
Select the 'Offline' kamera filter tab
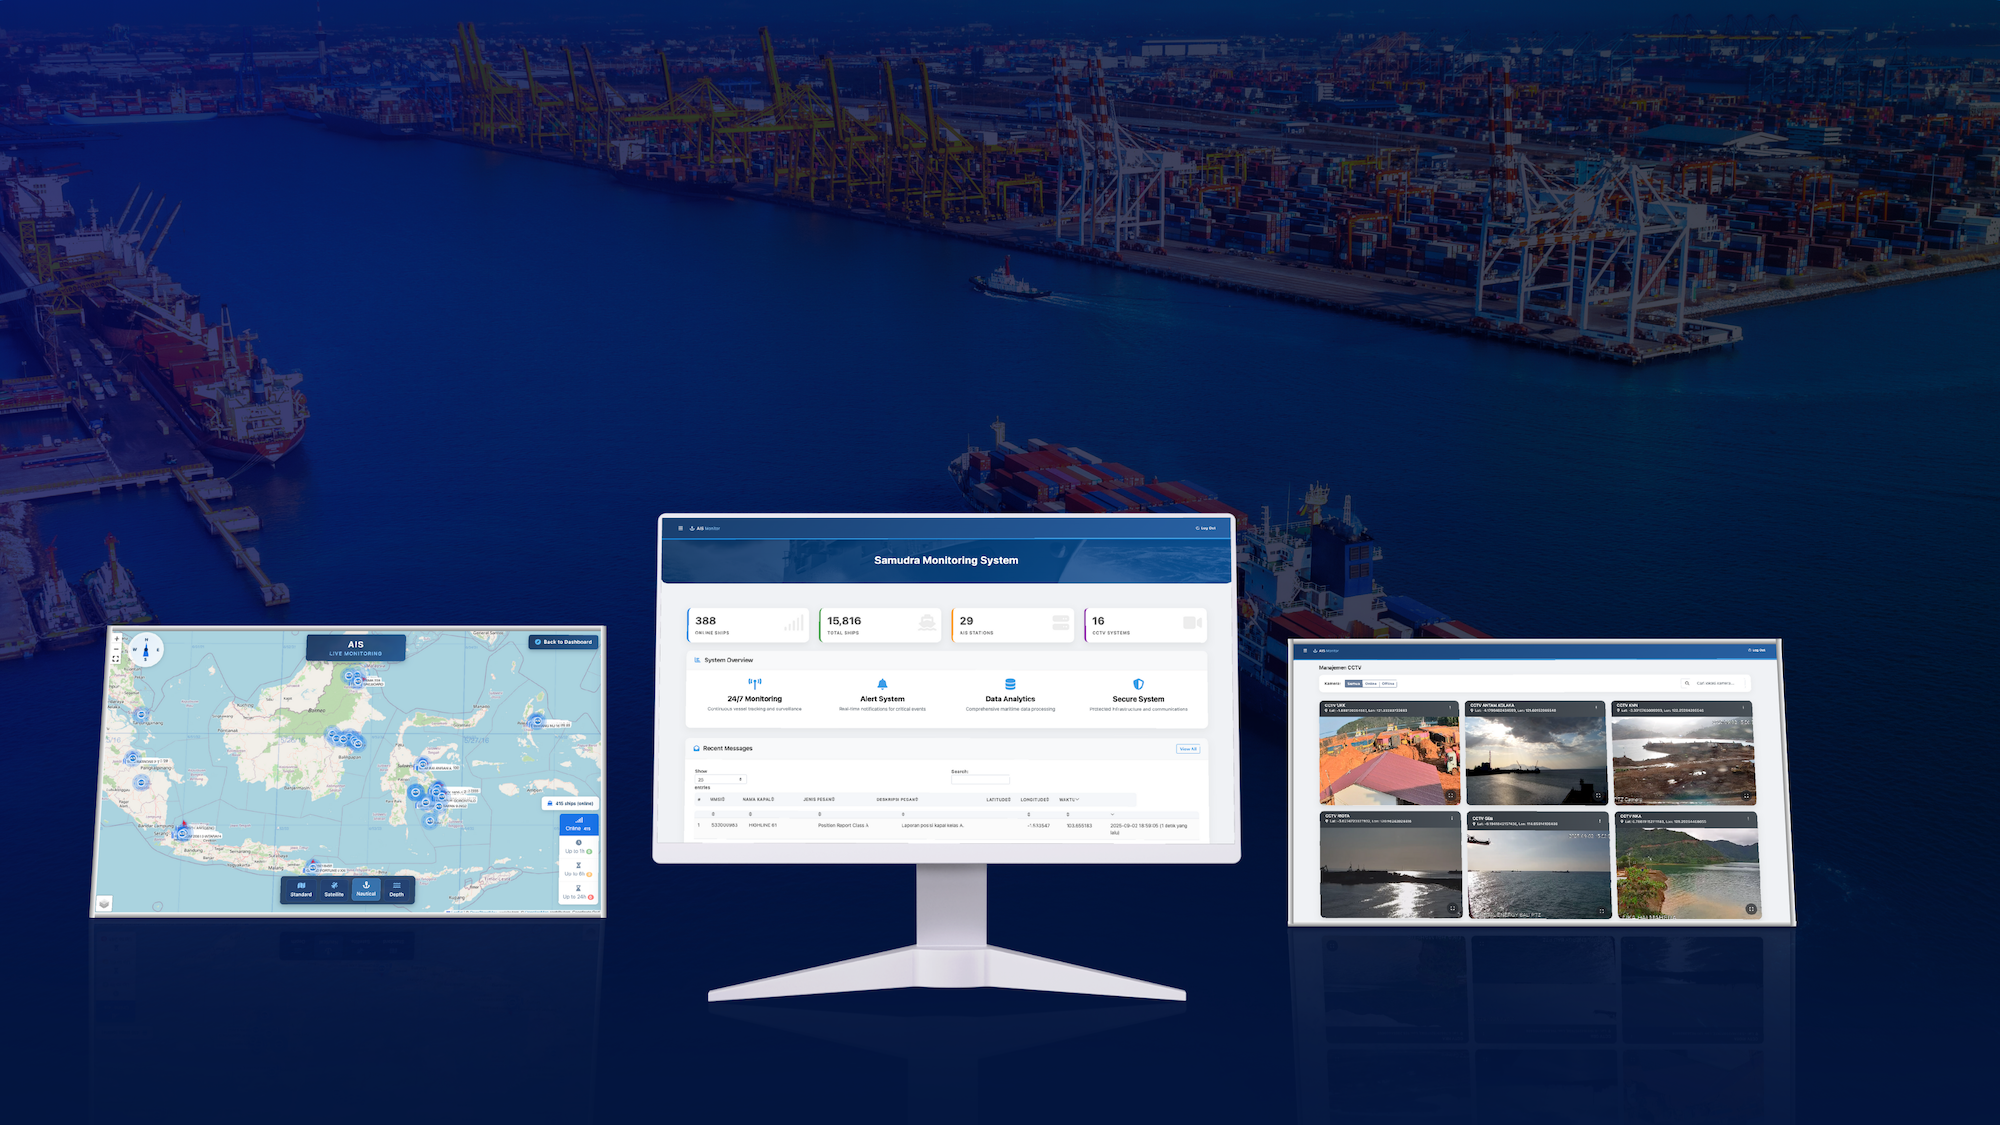tap(1389, 684)
